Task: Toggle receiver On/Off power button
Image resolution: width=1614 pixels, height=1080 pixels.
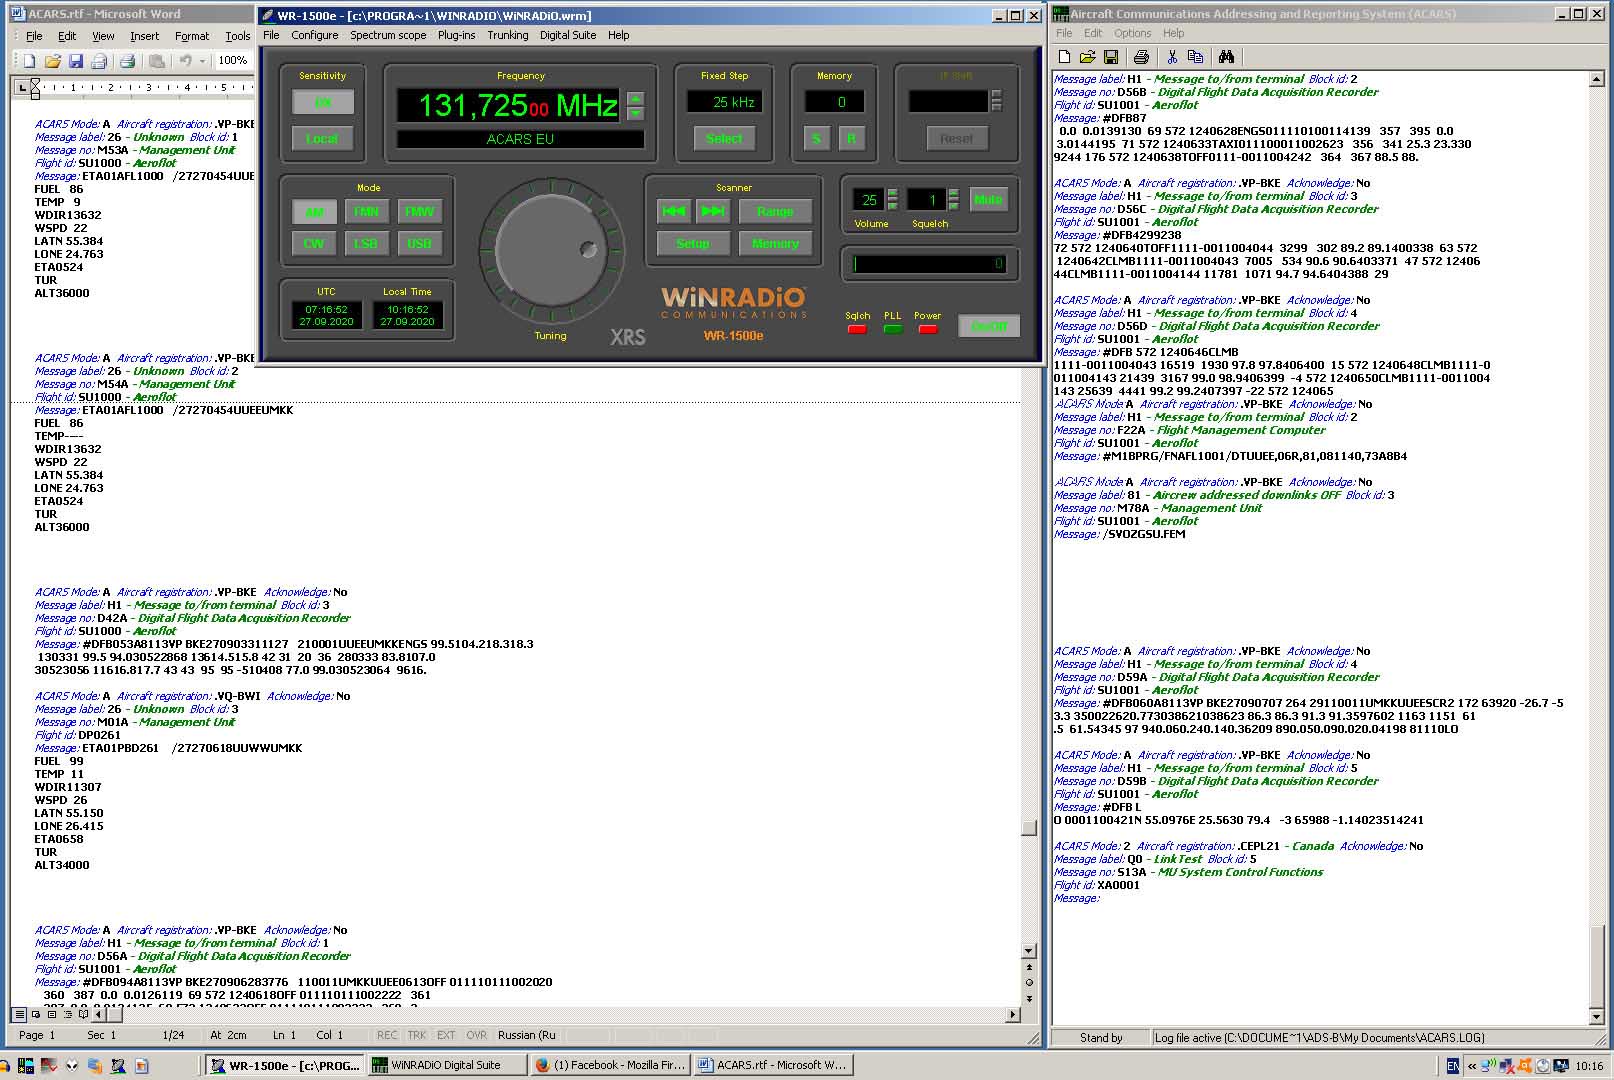Action: 989,326
